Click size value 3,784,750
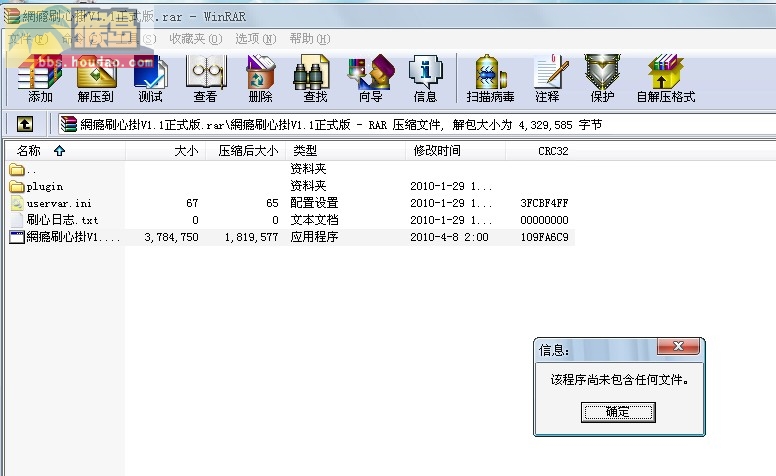776x476 pixels. [x=171, y=238]
